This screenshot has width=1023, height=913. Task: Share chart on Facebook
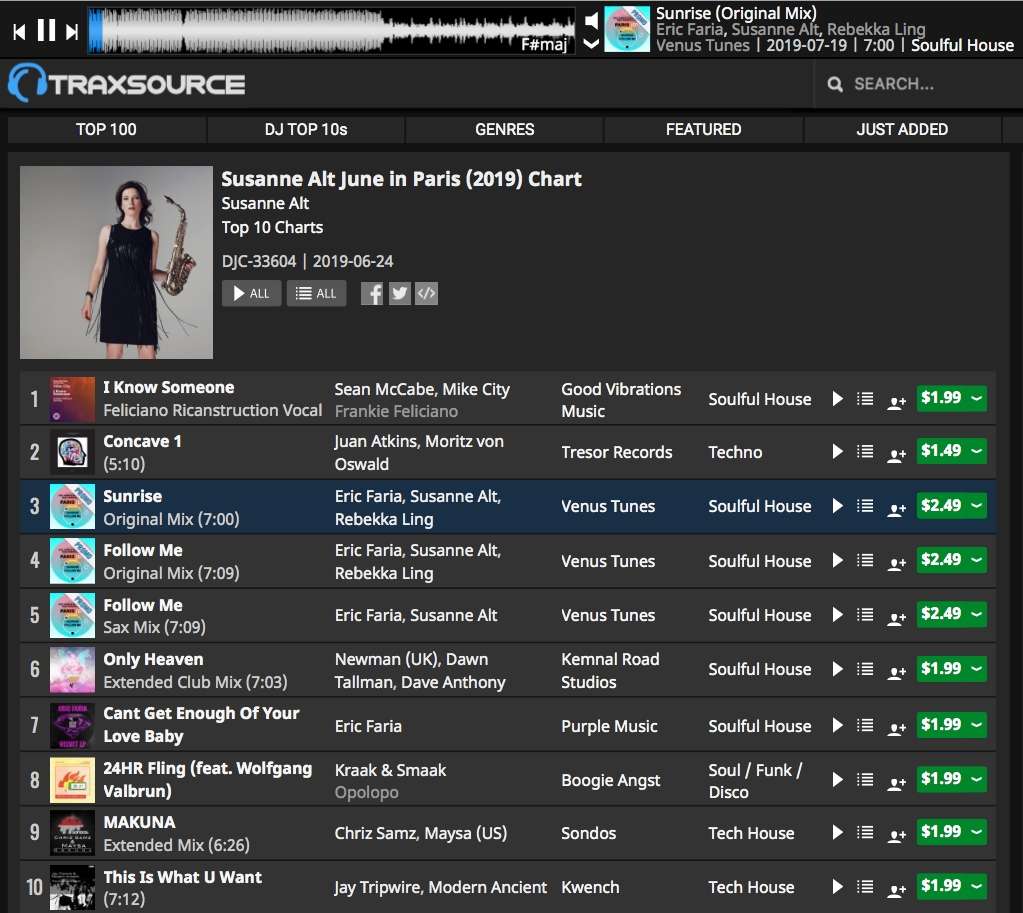(372, 294)
